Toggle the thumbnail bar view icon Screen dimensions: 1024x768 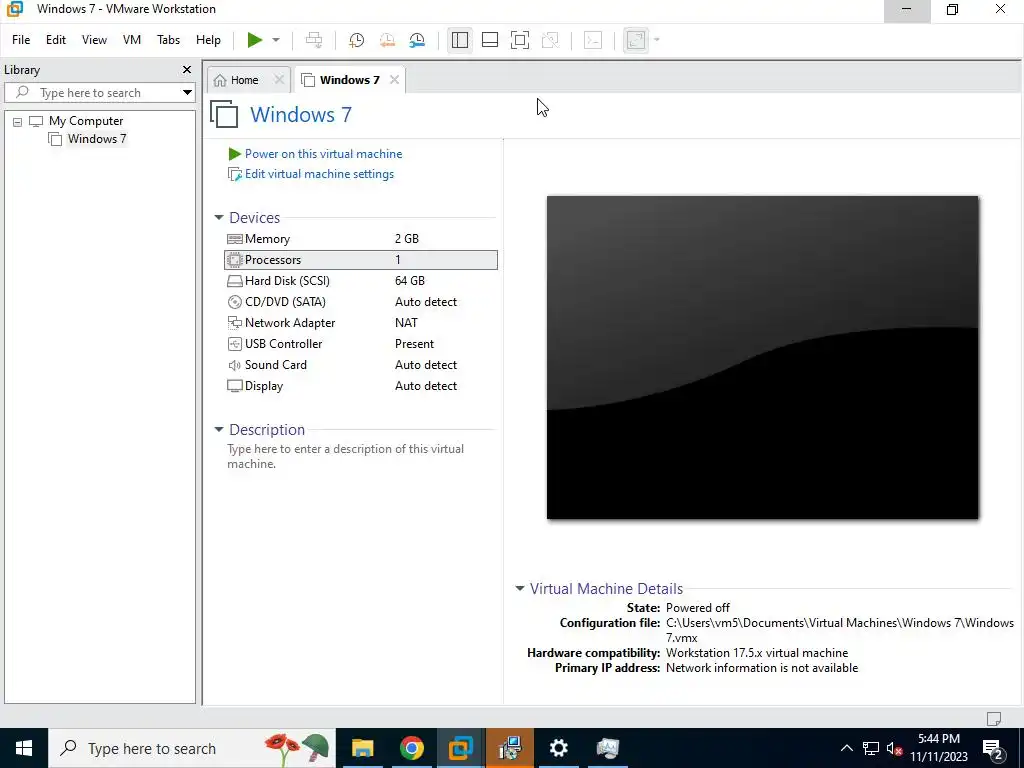490,40
